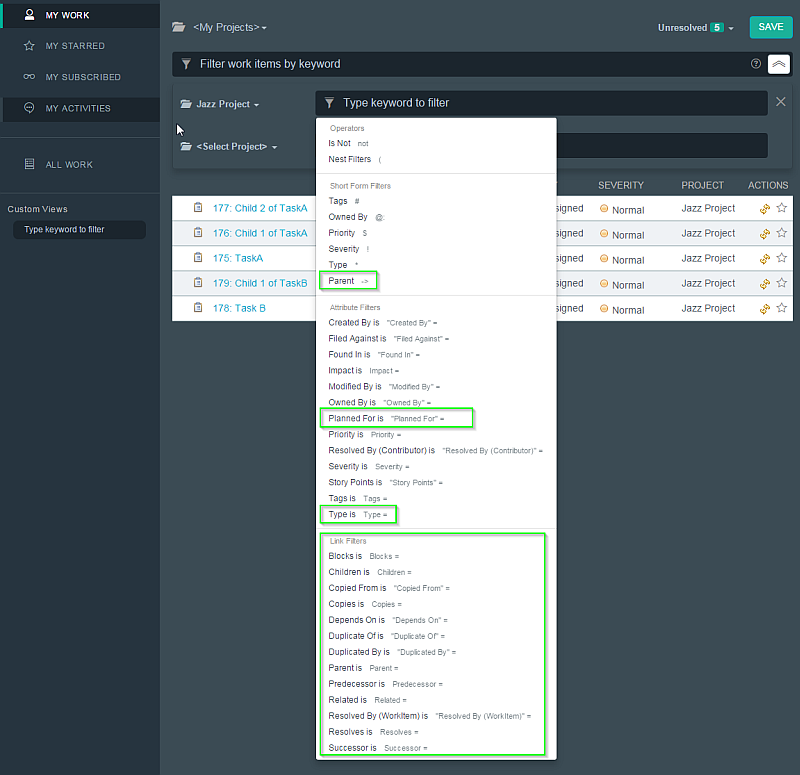The height and width of the screenshot is (775, 800).
Task: Click the Custom Views keyword filter field
Action: [x=79, y=230]
